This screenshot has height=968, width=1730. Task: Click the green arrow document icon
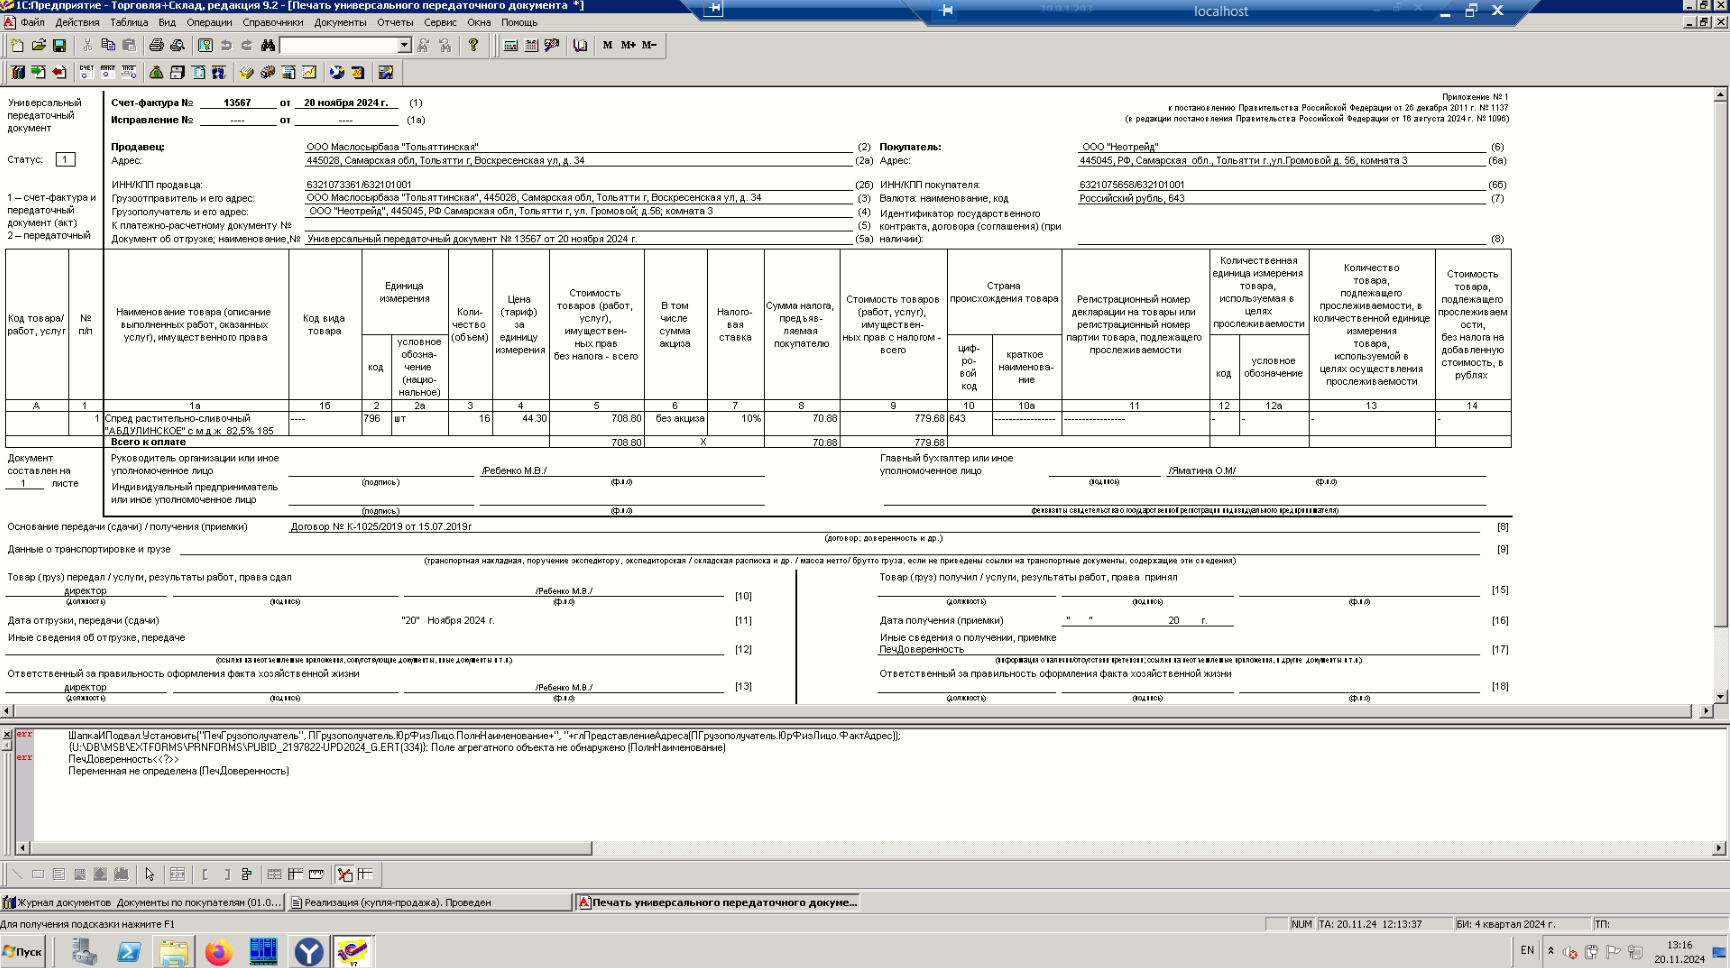(x=38, y=72)
